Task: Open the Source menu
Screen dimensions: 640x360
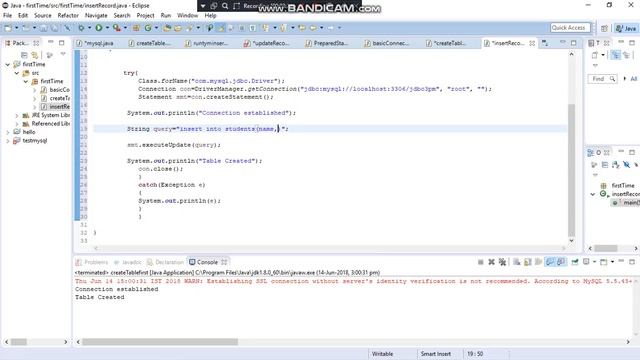Action: click(x=42, y=16)
